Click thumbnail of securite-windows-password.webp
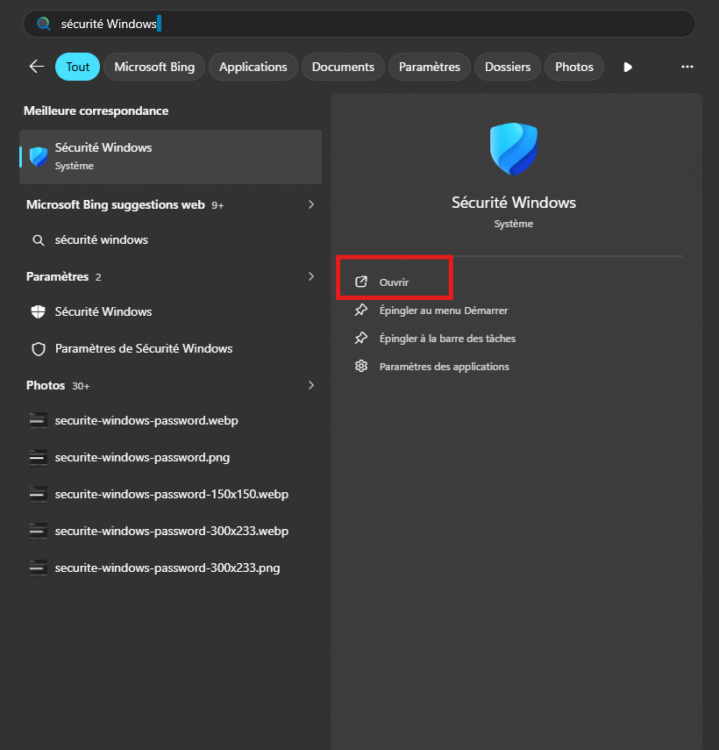The width and height of the screenshot is (719, 750). point(38,420)
